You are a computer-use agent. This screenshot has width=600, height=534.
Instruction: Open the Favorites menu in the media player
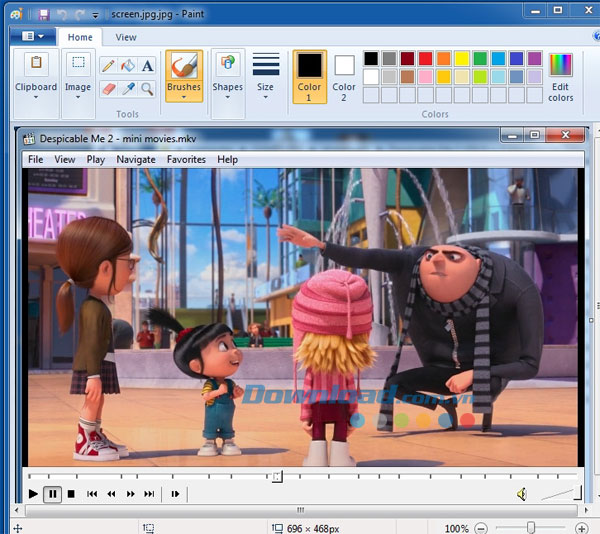point(186,159)
